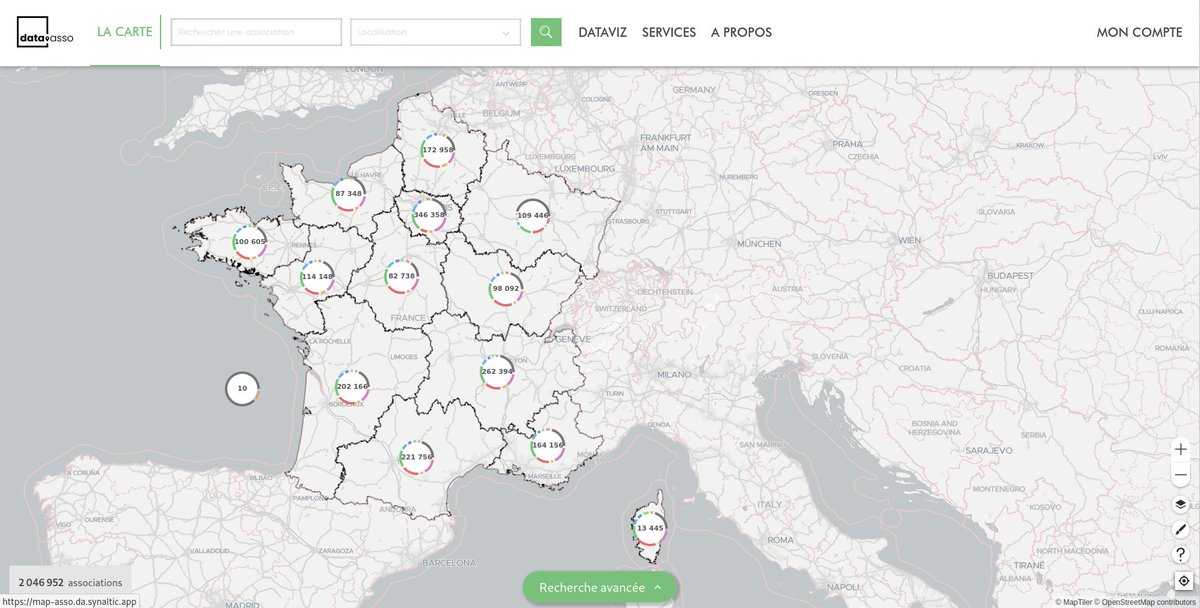Screen dimensions: 1200x608
Task: Open the LA CARTE tab
Action: pyautogui.click(x=125, y=32)
